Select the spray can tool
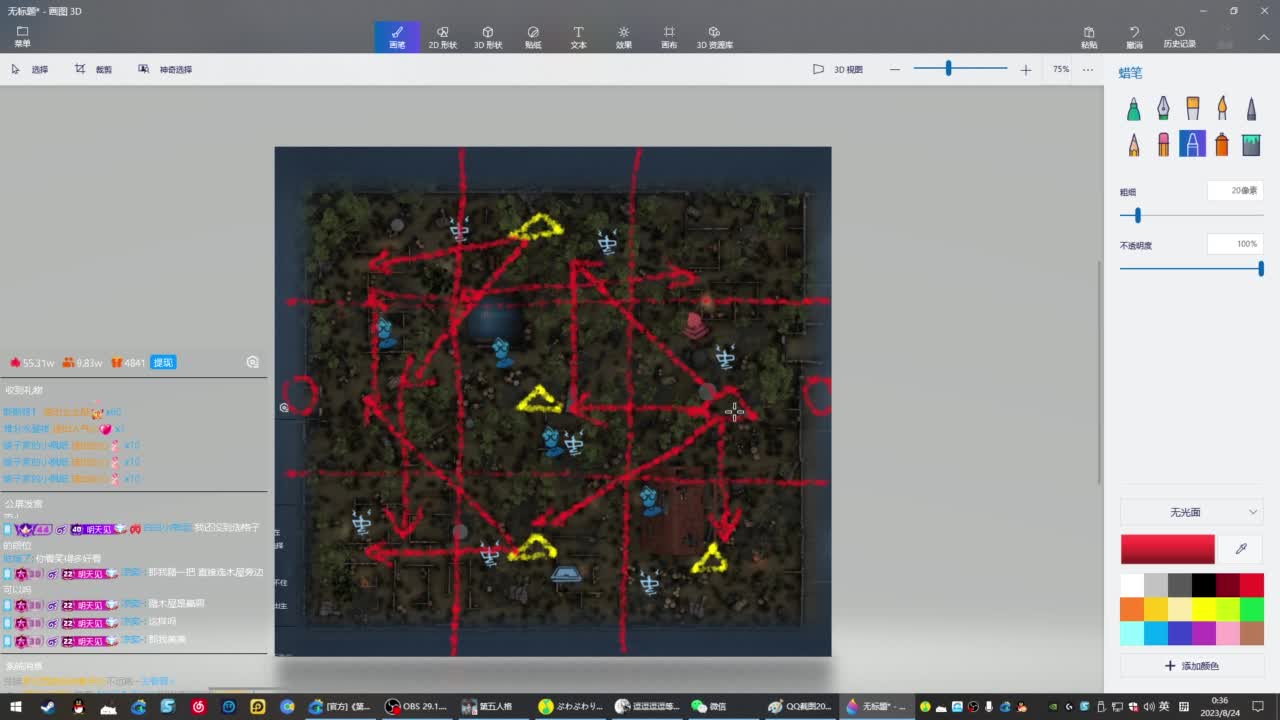 coord(1222,144)
